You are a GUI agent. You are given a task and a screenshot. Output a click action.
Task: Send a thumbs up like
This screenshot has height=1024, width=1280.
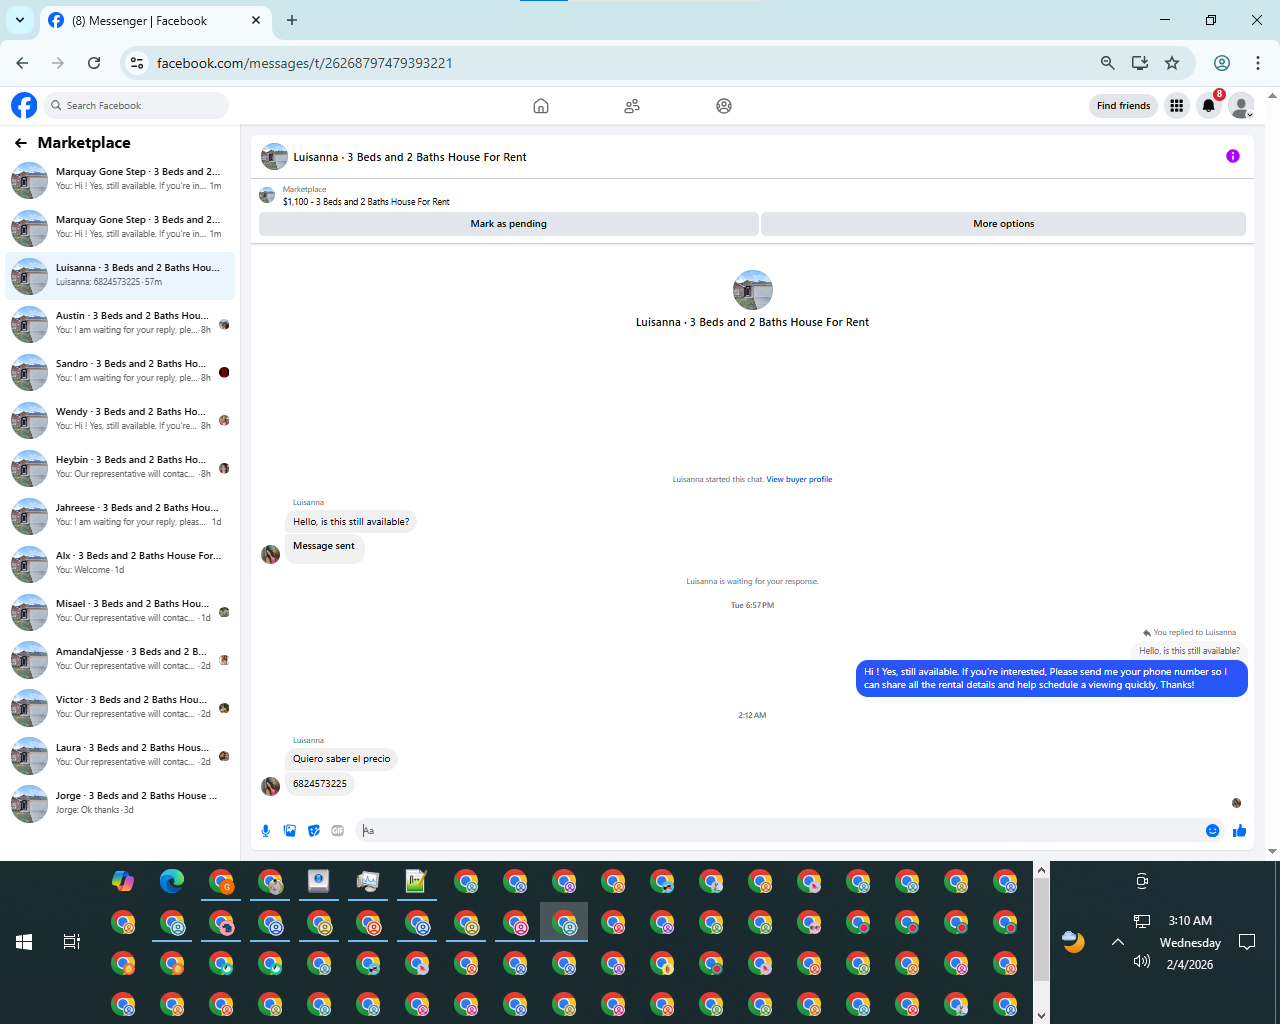tap(1240, 831)
